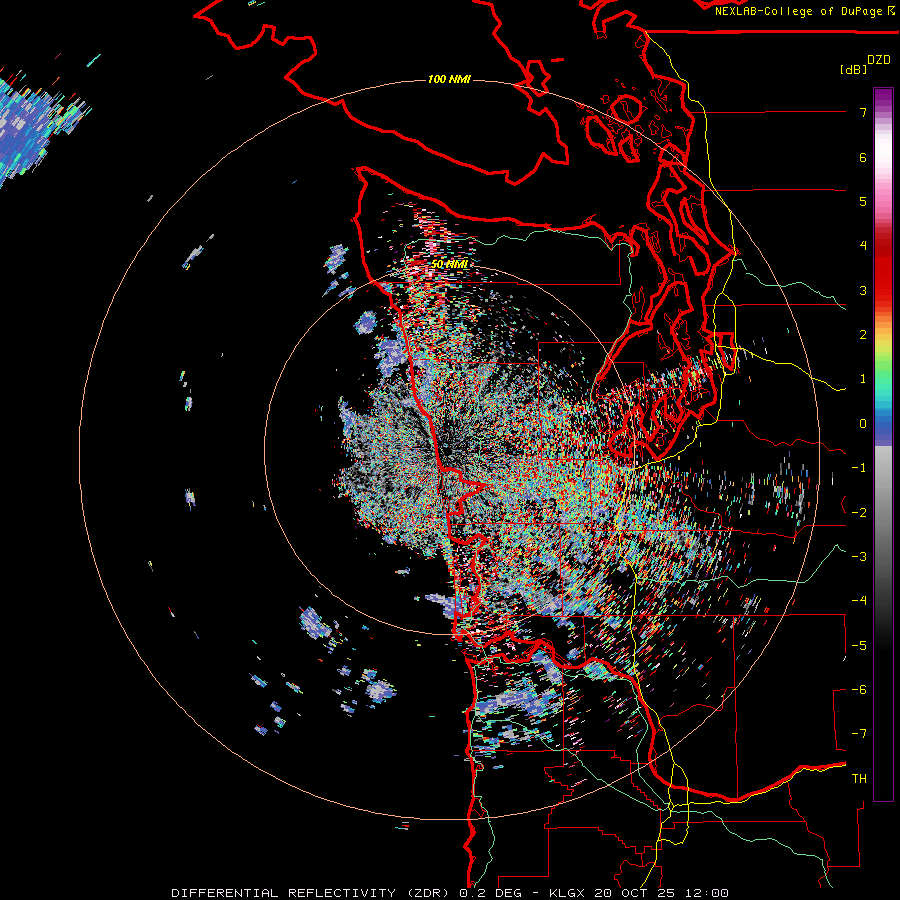Click the -2 value on the scale

859,512
